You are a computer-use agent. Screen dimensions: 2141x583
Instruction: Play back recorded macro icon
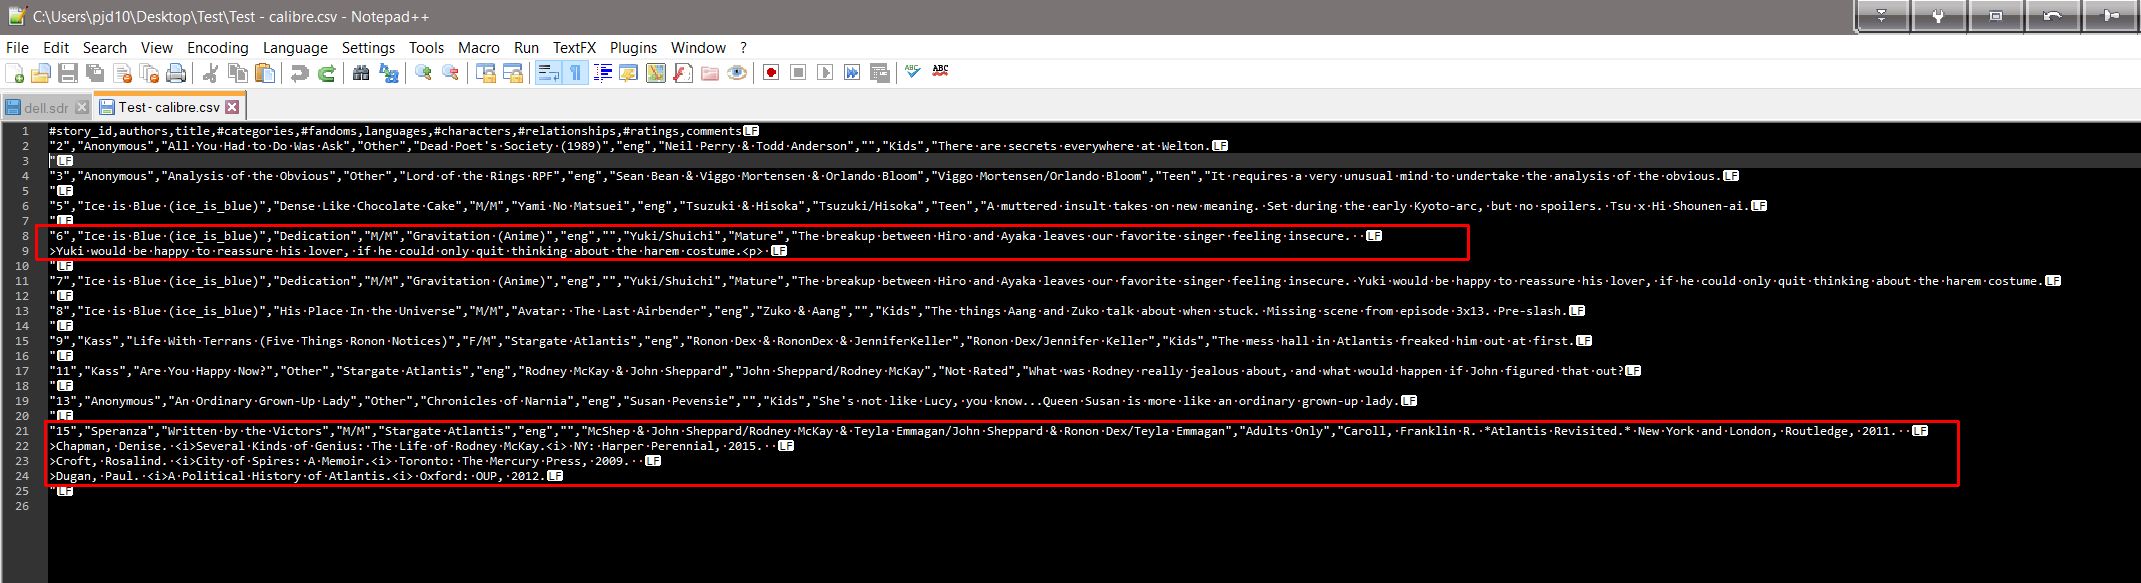(x=825, y=73)
